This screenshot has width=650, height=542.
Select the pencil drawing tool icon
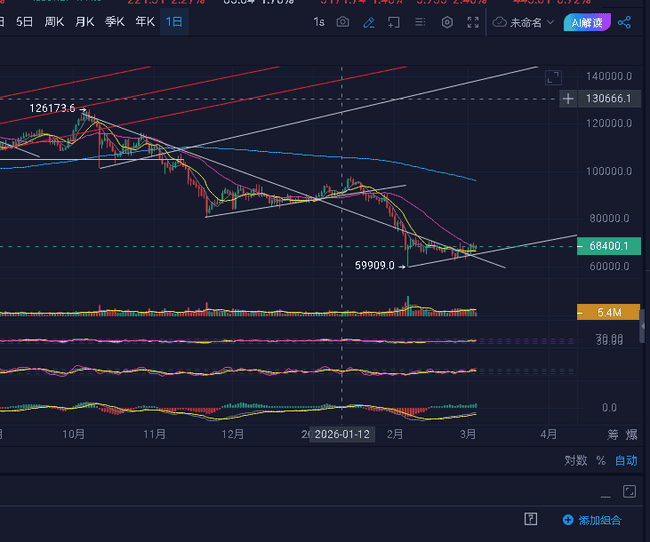pyautogui.click(x=369, y=22)
